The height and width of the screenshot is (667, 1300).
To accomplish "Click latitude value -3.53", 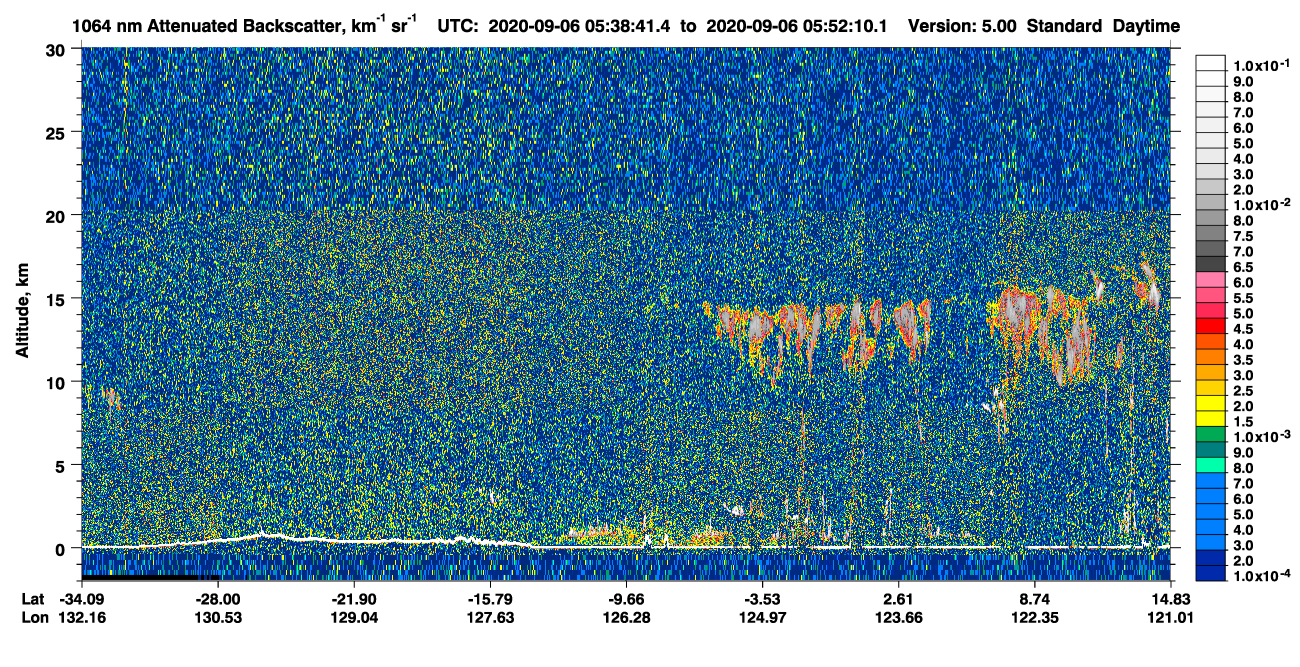I will tap(762, 598).
